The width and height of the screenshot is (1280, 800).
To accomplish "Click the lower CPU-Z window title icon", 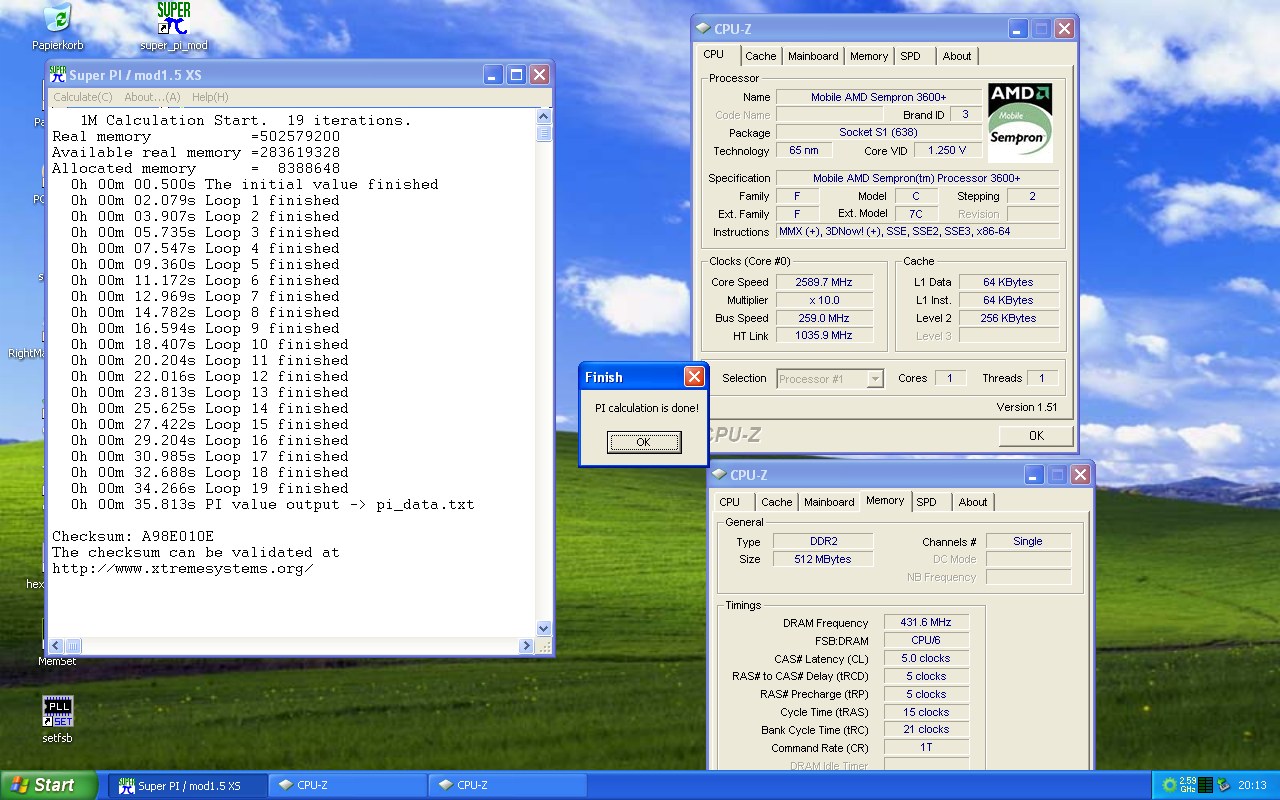I will [719, 475].
